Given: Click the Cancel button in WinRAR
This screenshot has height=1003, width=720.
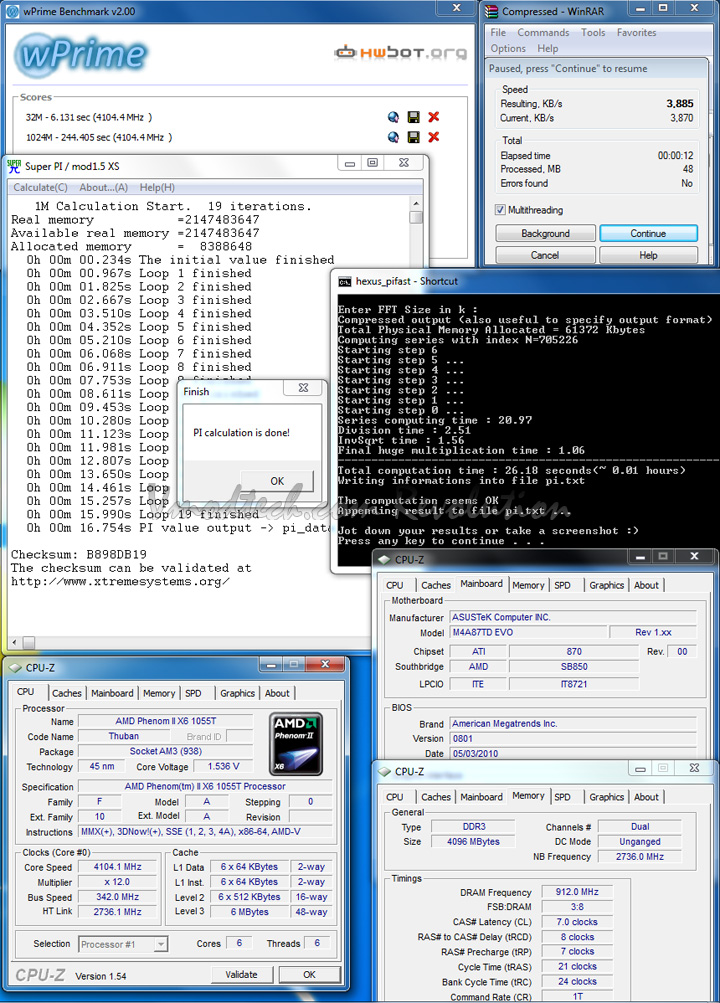Looking at the screenshot, I should tap(545, 255).
